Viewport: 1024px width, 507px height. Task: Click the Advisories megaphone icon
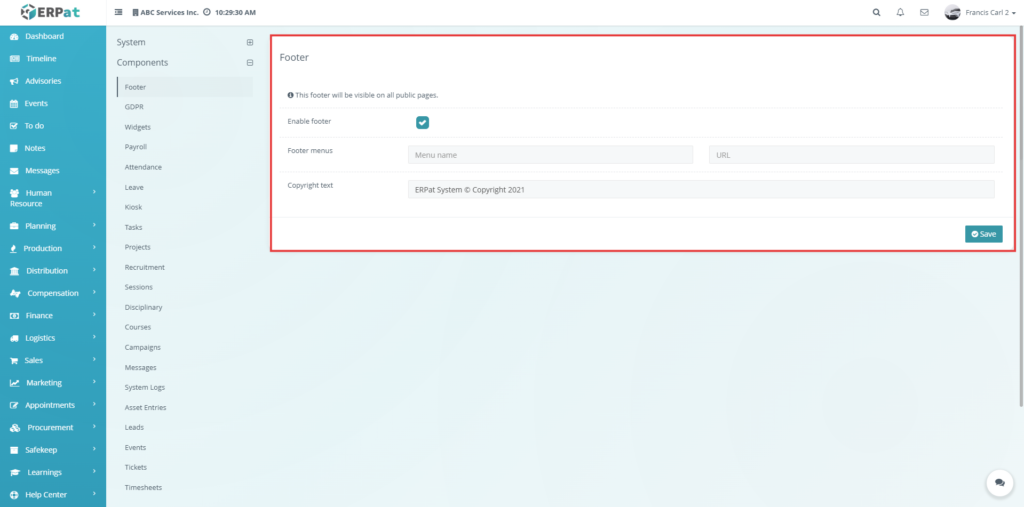tap(14, 82)
